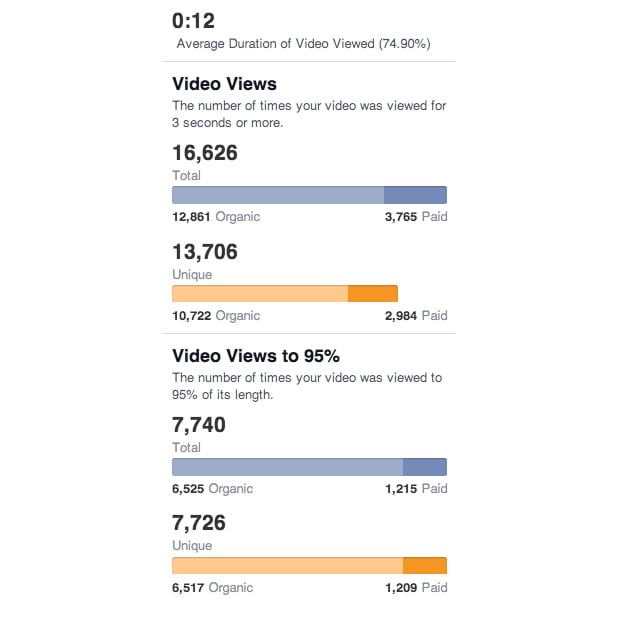This screenshot has height=619, width=619.
Task: Click the 1,209 Paid label
Action: click(x=416, y=588)
